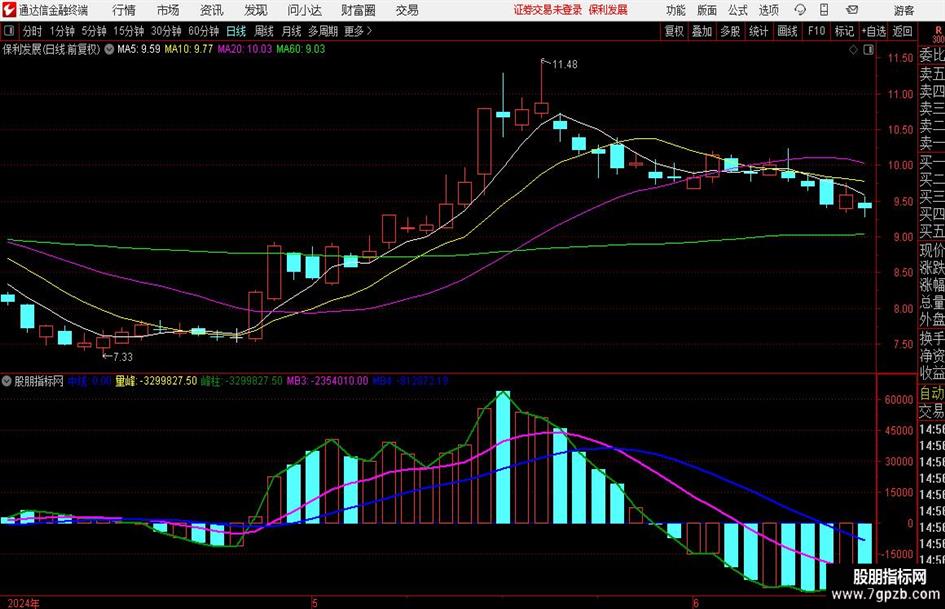Expand the 保利发展 main chart indicator dropdown
The height and width of the screenshot is (609, 945).
[109, 49]
